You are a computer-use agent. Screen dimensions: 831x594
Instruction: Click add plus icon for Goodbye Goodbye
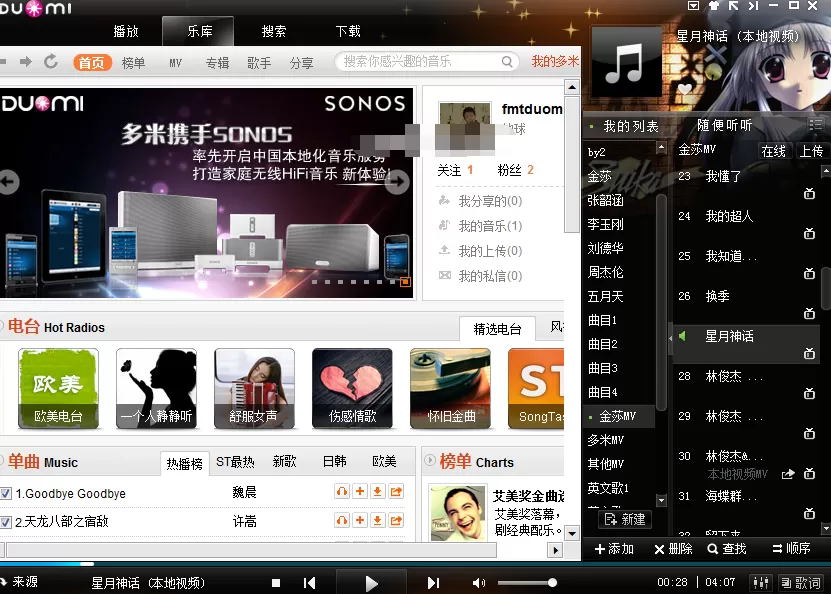(360, 492)
